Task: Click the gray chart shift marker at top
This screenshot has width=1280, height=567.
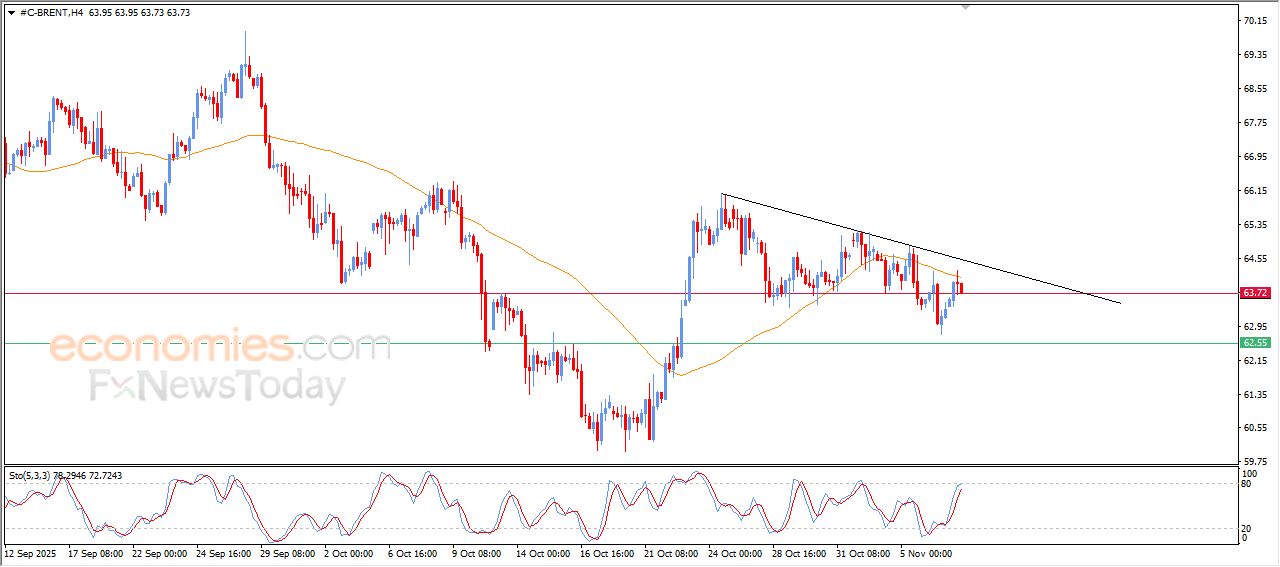Action: (965, 6)
